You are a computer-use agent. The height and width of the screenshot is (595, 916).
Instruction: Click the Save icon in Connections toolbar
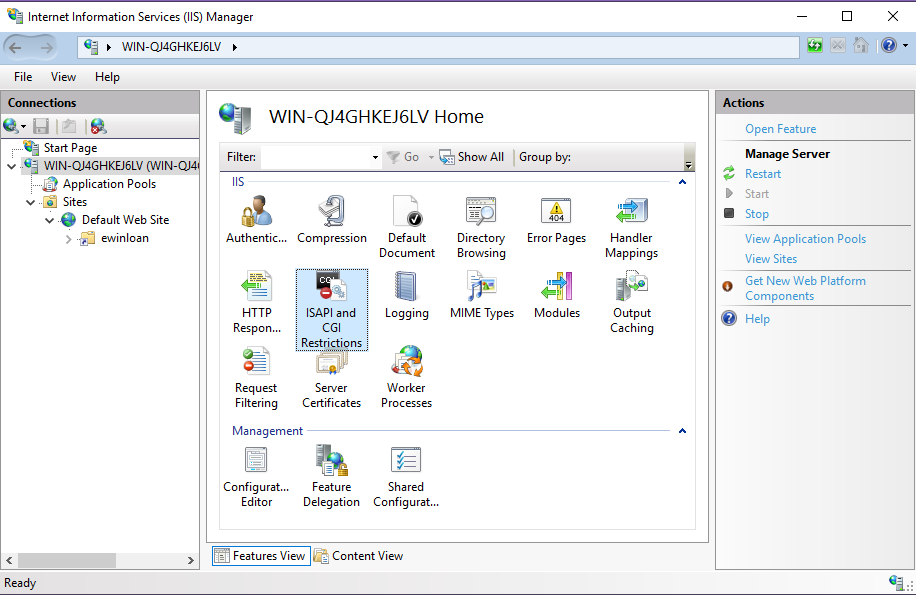(x=41, y=126)
